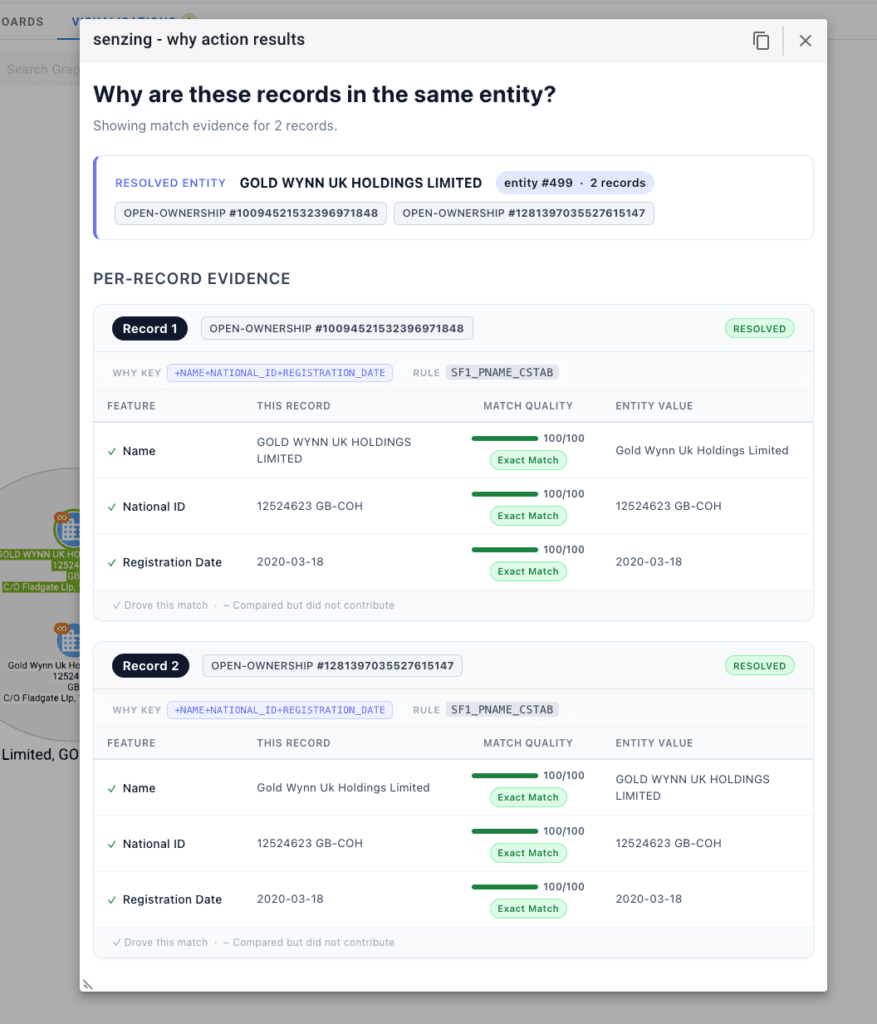
Task: Click Record 2 why key chip
Action: [279, 709]
